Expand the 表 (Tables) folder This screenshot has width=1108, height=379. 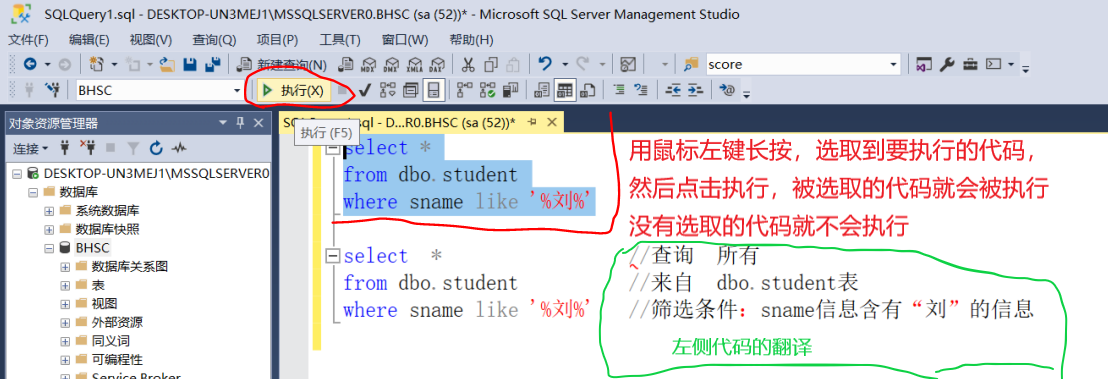[65, 285]
